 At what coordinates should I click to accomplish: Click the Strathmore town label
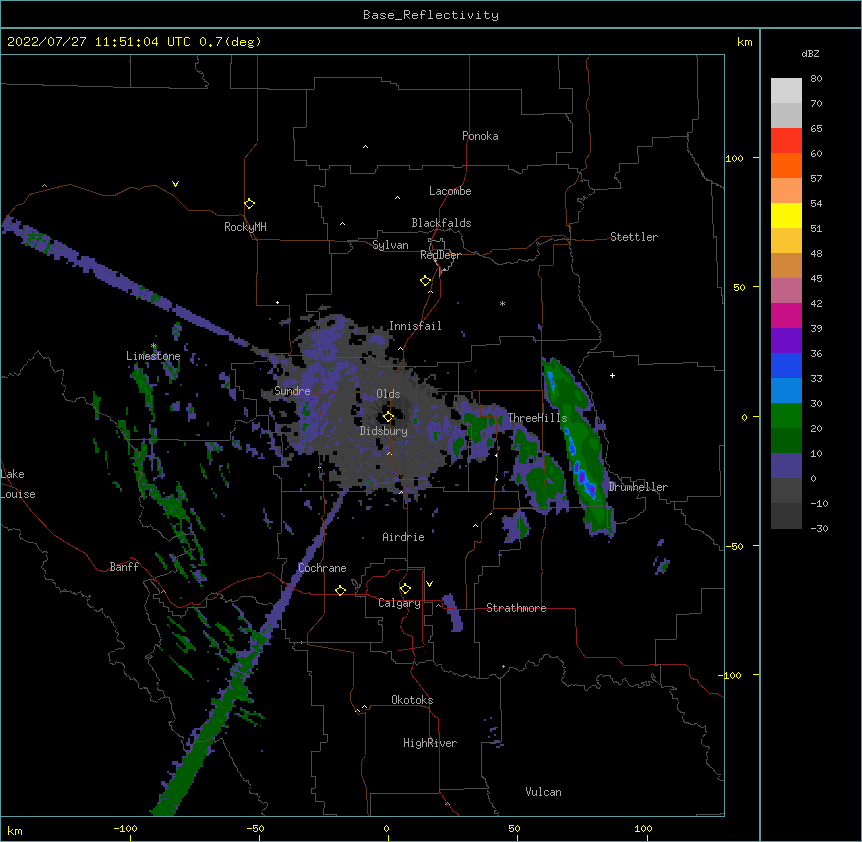(516, 608)
